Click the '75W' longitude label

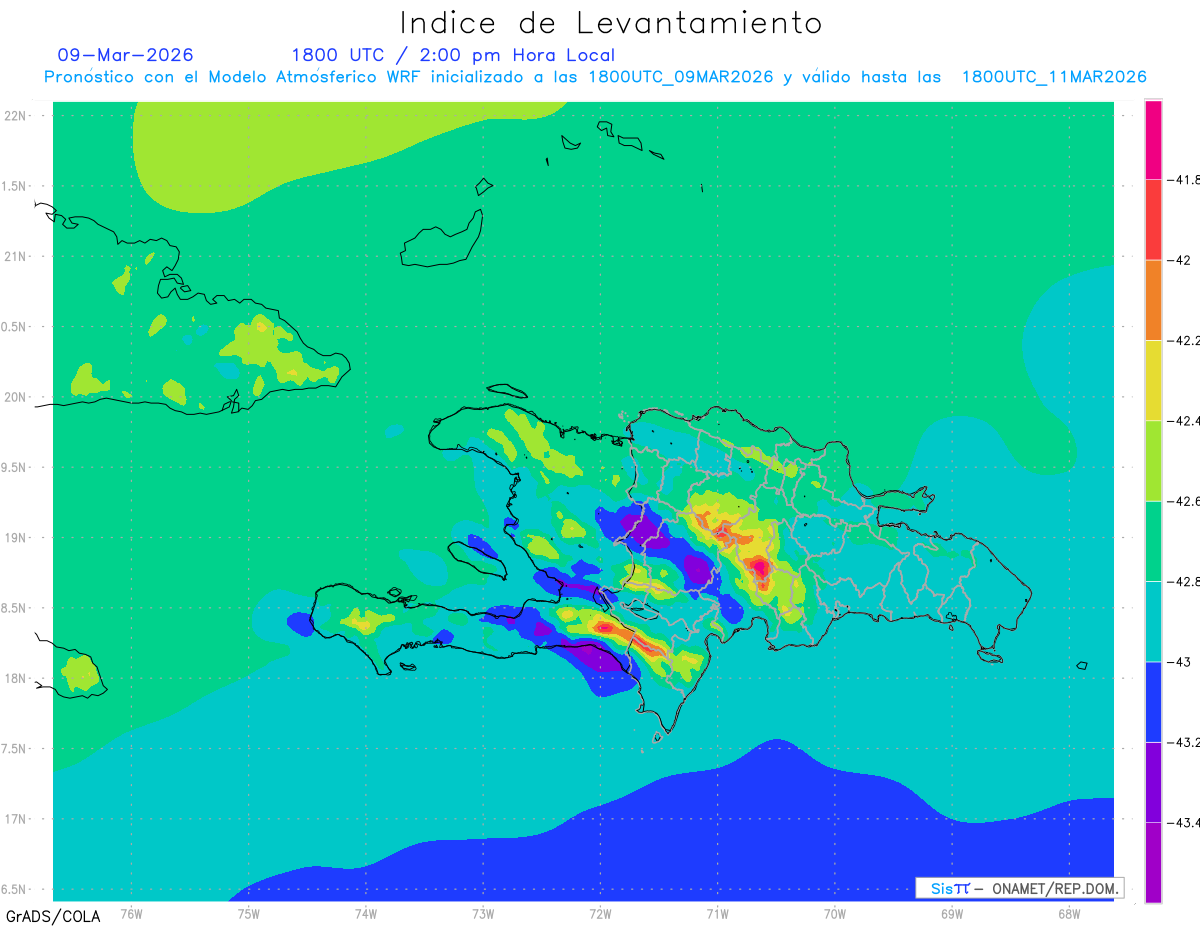coord(249,913)
